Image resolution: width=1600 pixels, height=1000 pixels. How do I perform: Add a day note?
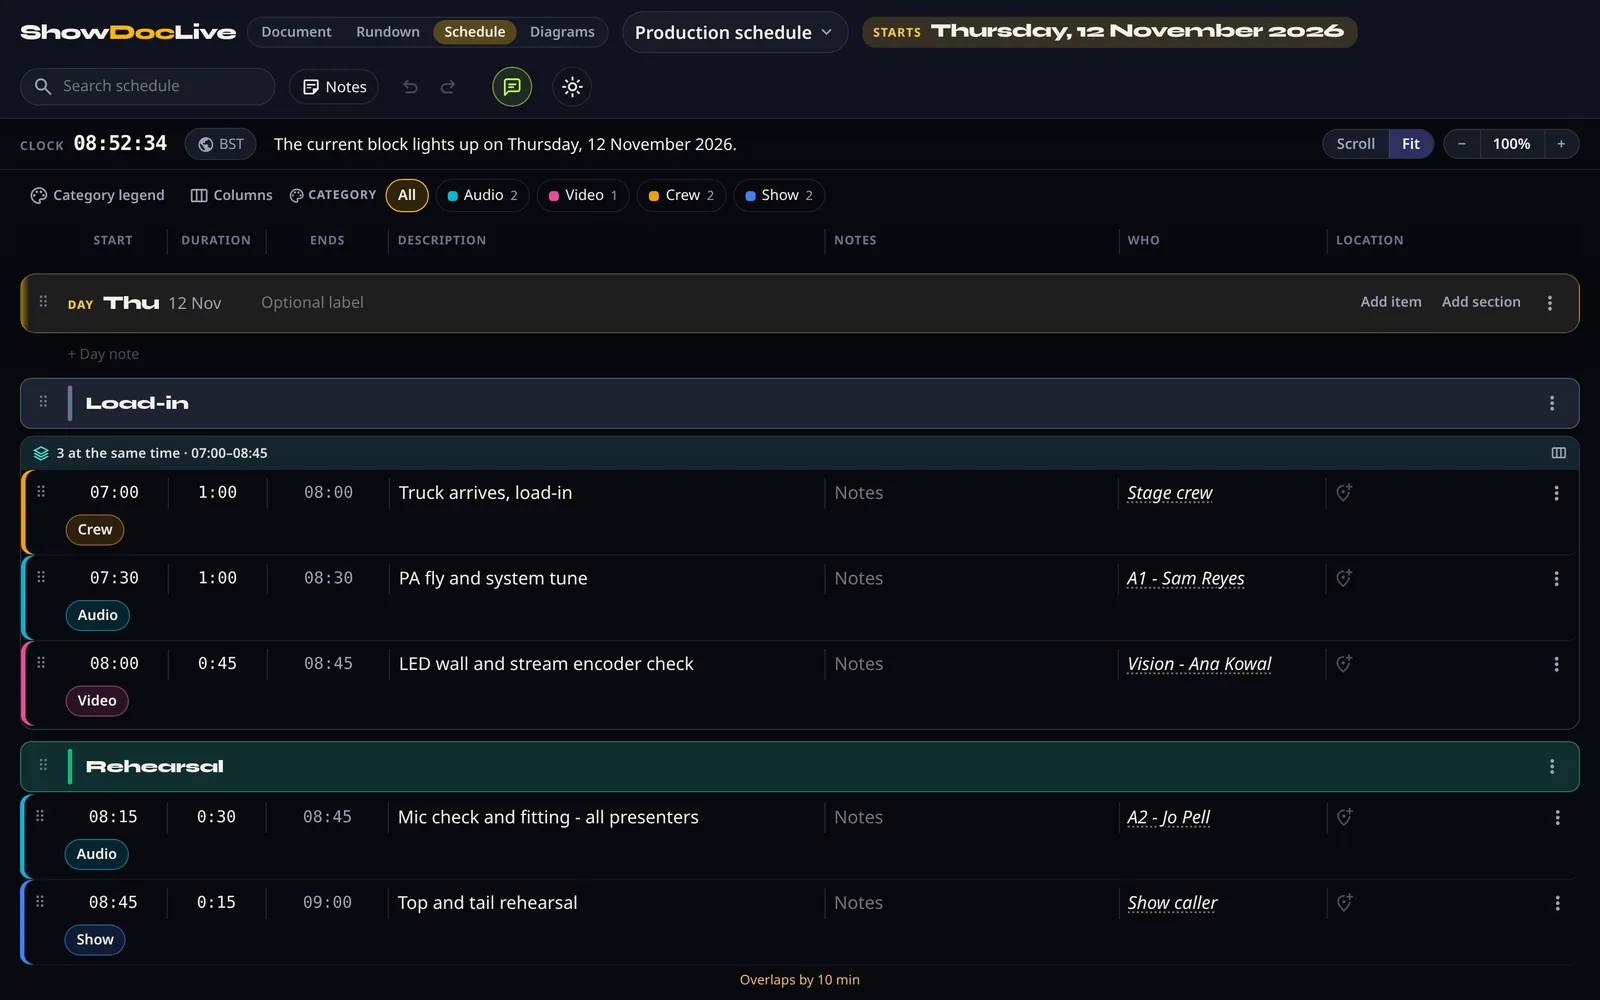point(103,354)
